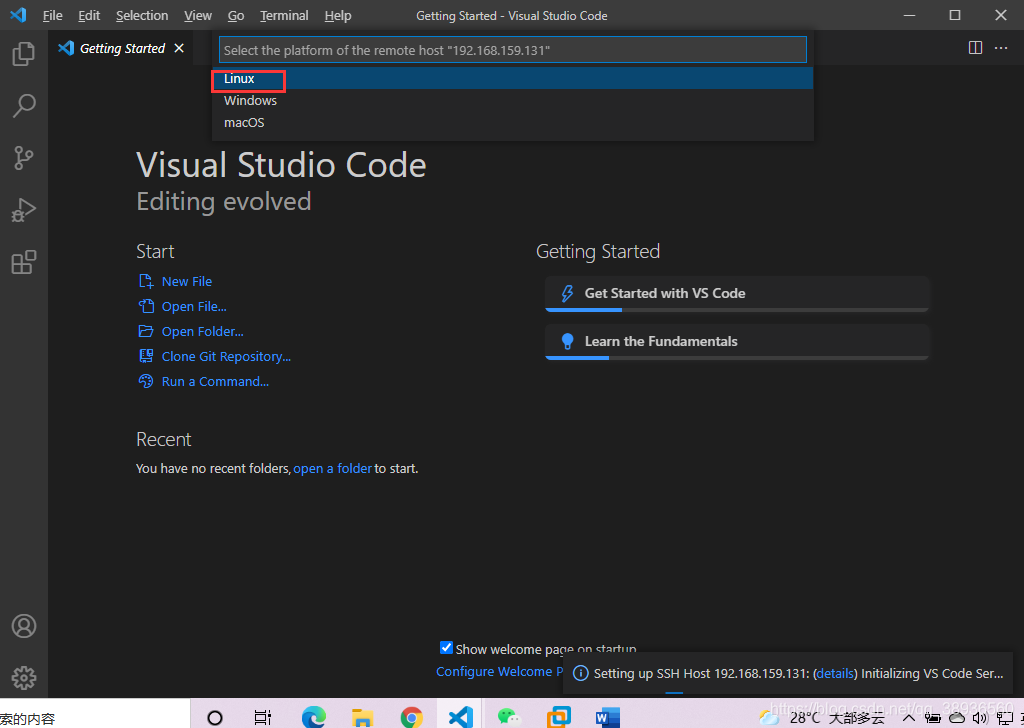
Task: Click the Cortana circle icon on taskbar
Action: tap(215, 718)
